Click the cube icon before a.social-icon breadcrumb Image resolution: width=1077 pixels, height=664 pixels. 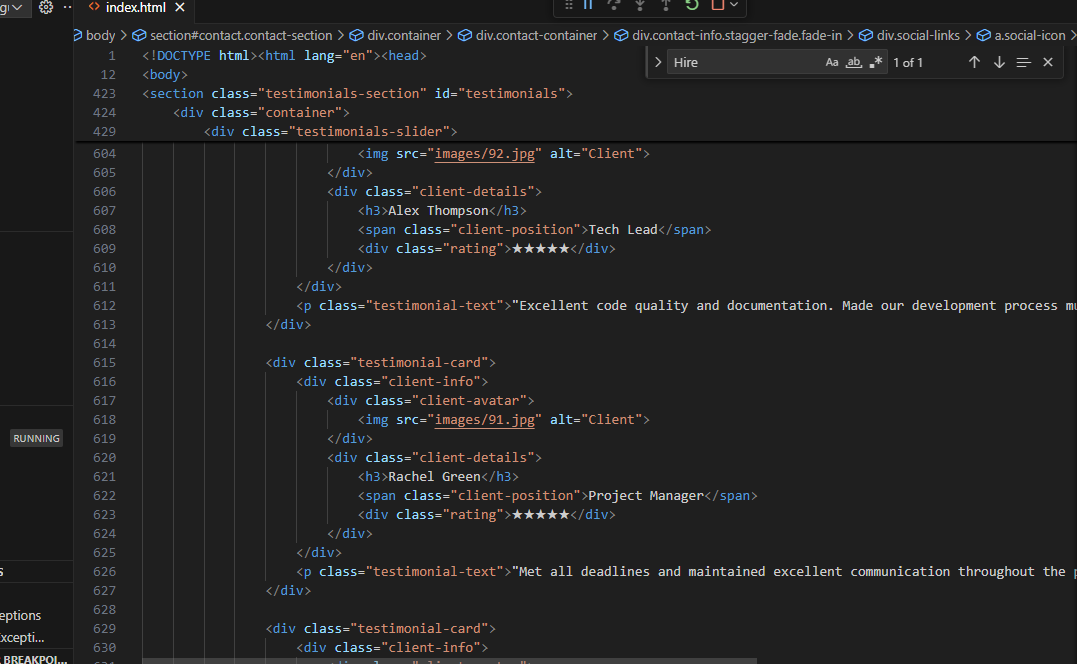click(x=984, y=35)
